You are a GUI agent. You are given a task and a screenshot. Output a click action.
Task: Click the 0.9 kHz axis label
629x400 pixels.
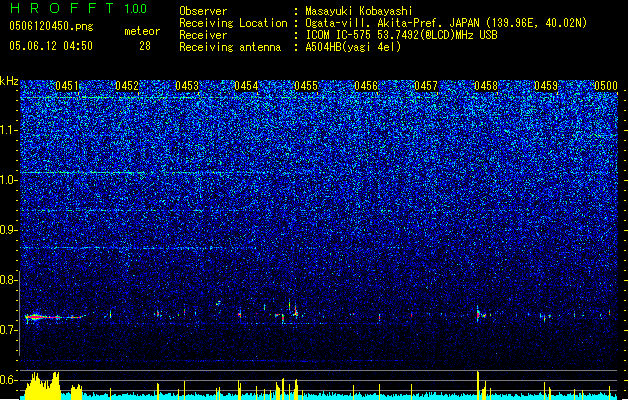[x=8, y=230]
